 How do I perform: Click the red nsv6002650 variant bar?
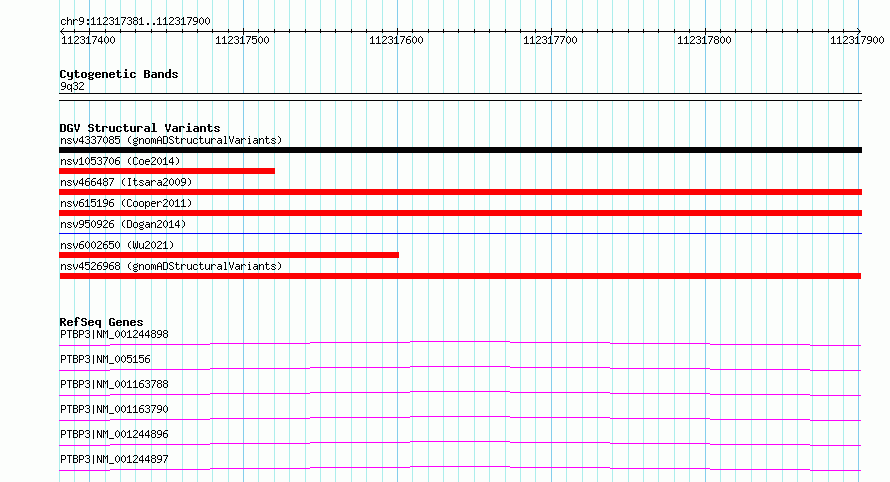229,255
